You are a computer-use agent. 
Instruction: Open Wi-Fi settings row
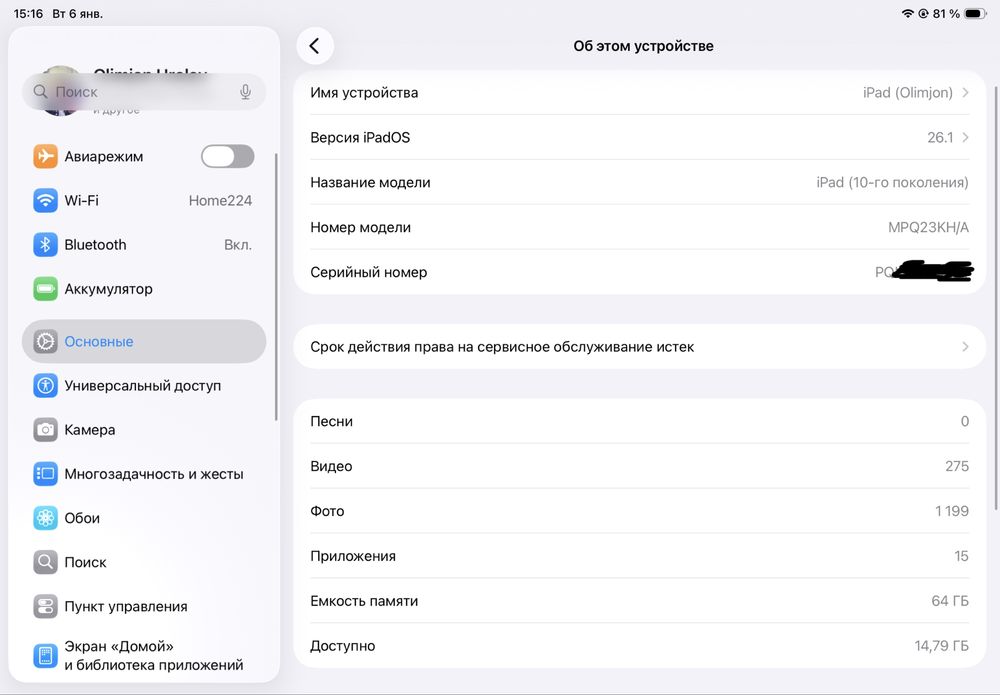pyautogui.click(x=143, y=200)
